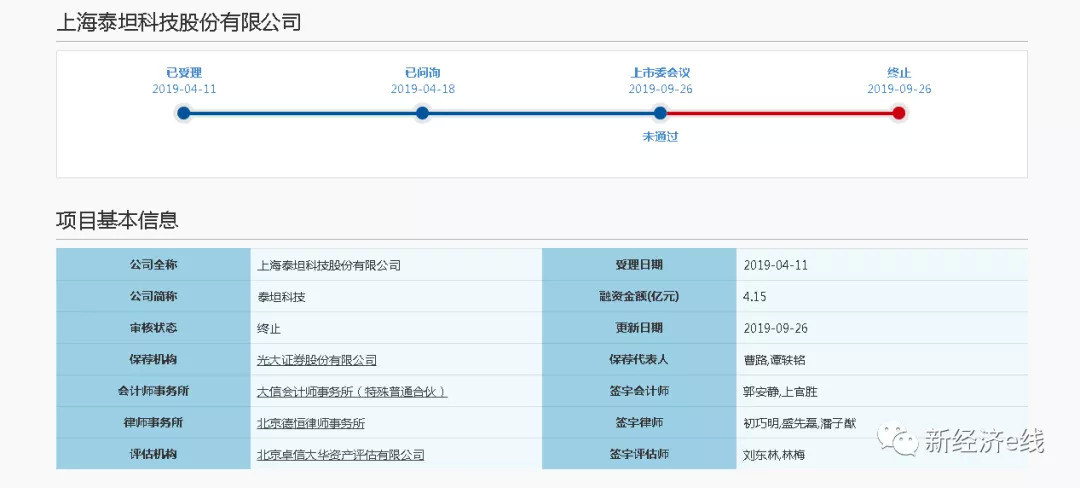Click the 上海泰坦科技股份有限公司 page heading

click(x=178, y=22)
